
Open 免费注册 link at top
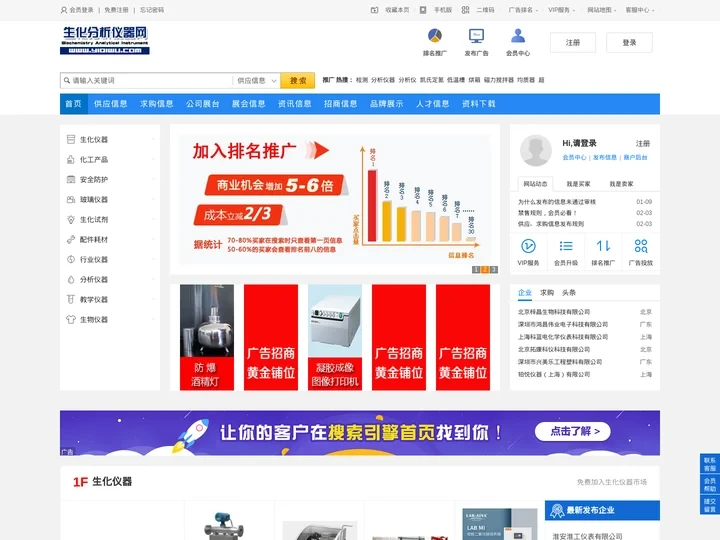116,10
